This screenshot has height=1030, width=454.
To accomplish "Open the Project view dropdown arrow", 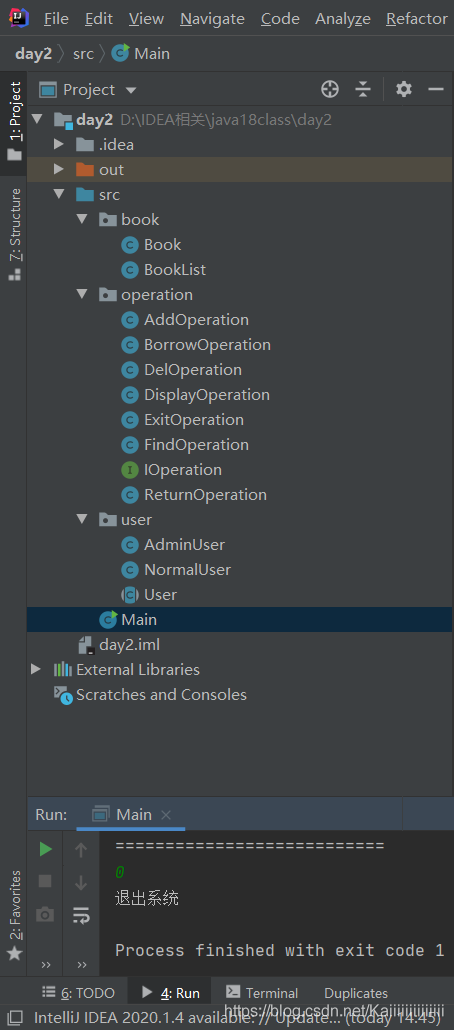I will click(131, 90).
